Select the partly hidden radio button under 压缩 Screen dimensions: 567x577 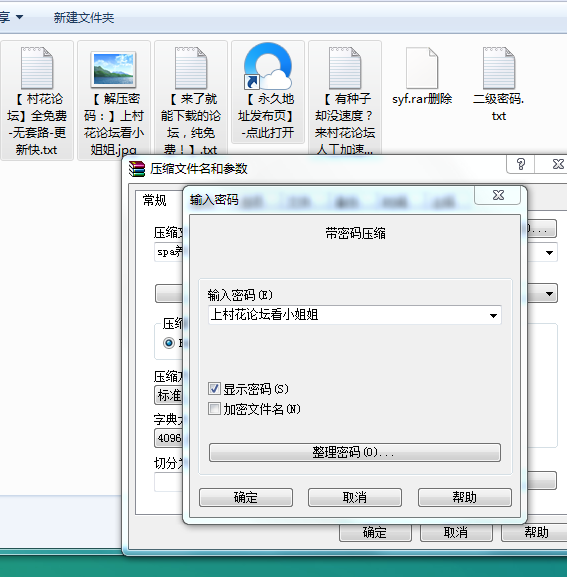click(x=169, y=343)
